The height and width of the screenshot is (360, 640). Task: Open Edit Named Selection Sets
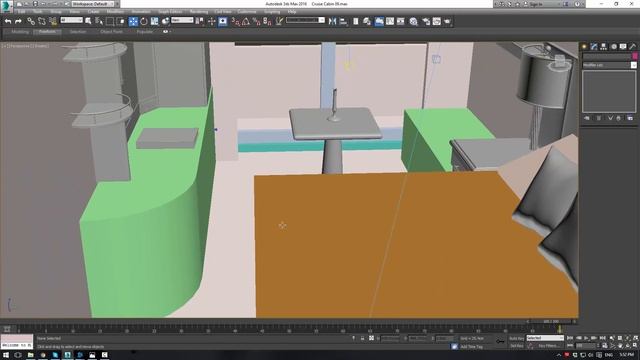[279, 21]
